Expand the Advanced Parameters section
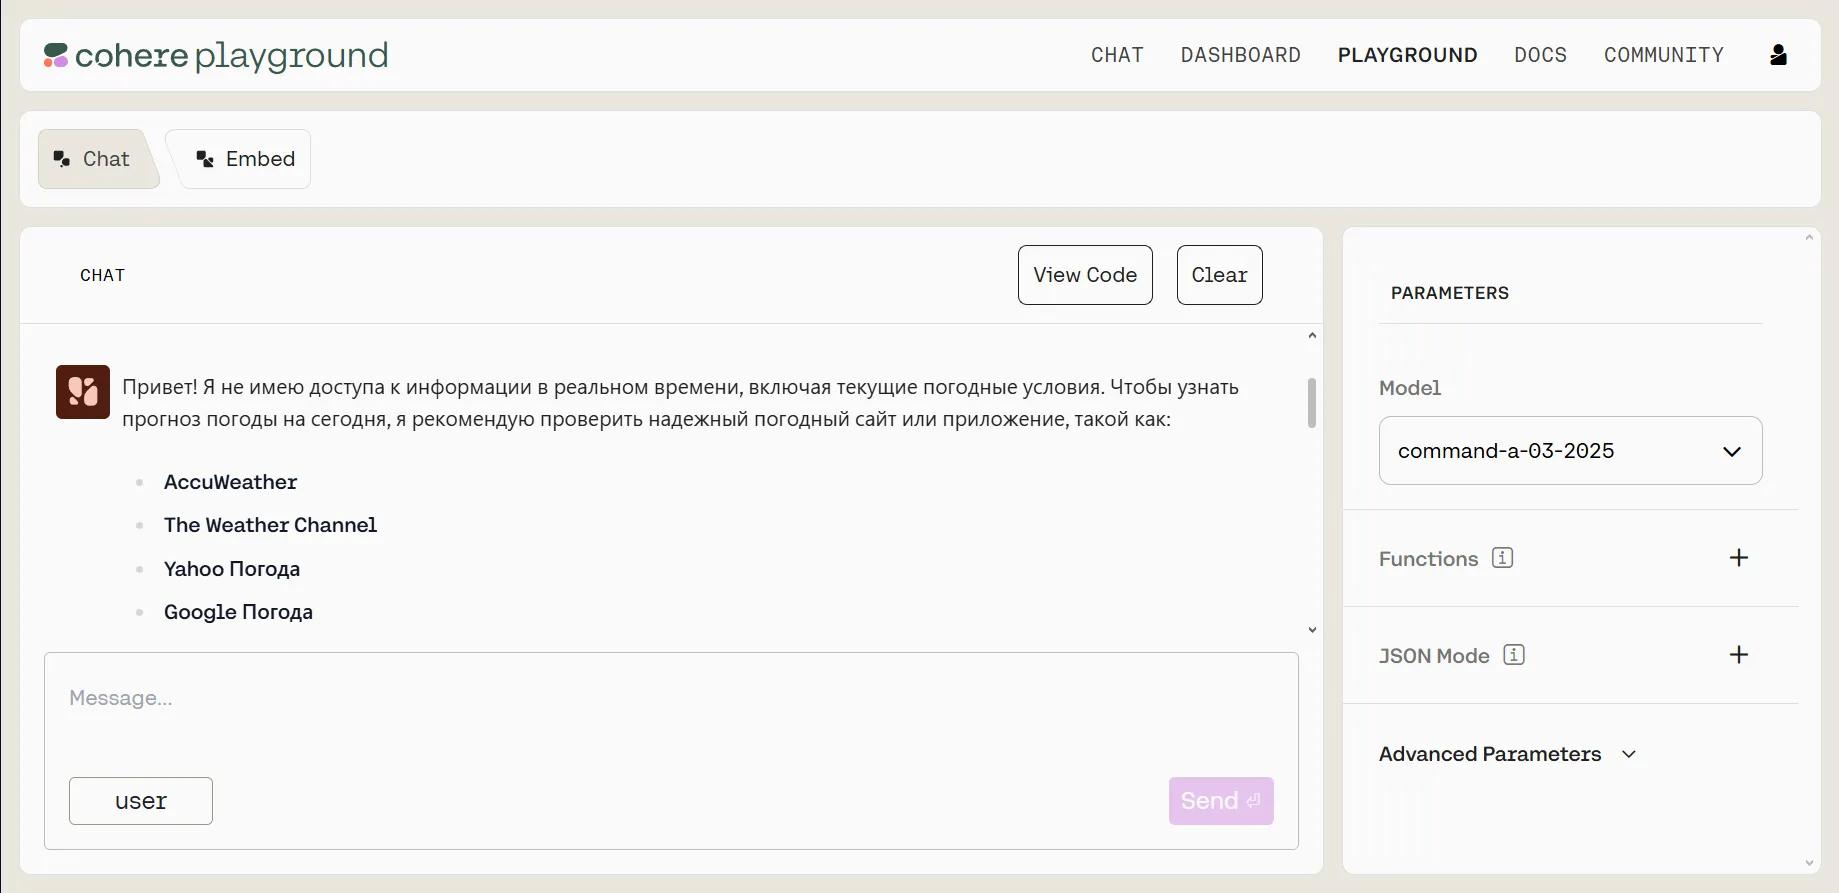This screenshot has width=1839, height=893. pos(1507,754)
